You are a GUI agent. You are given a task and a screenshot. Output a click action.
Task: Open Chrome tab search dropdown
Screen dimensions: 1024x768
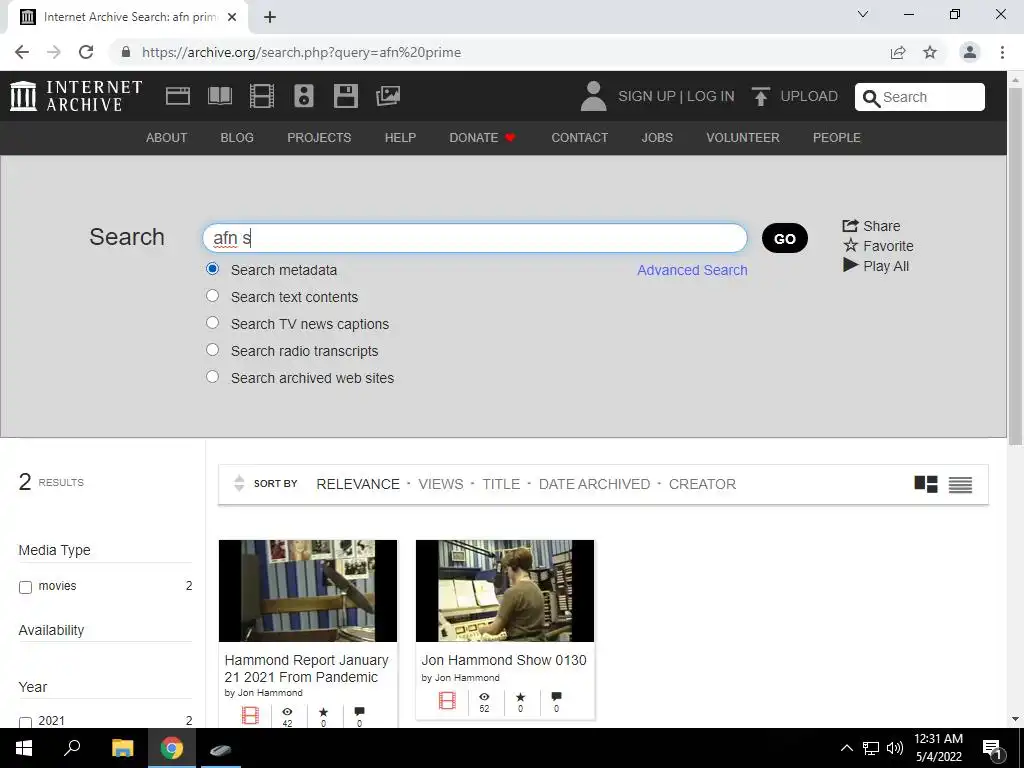pyautogui.click(x=863, y=14)
